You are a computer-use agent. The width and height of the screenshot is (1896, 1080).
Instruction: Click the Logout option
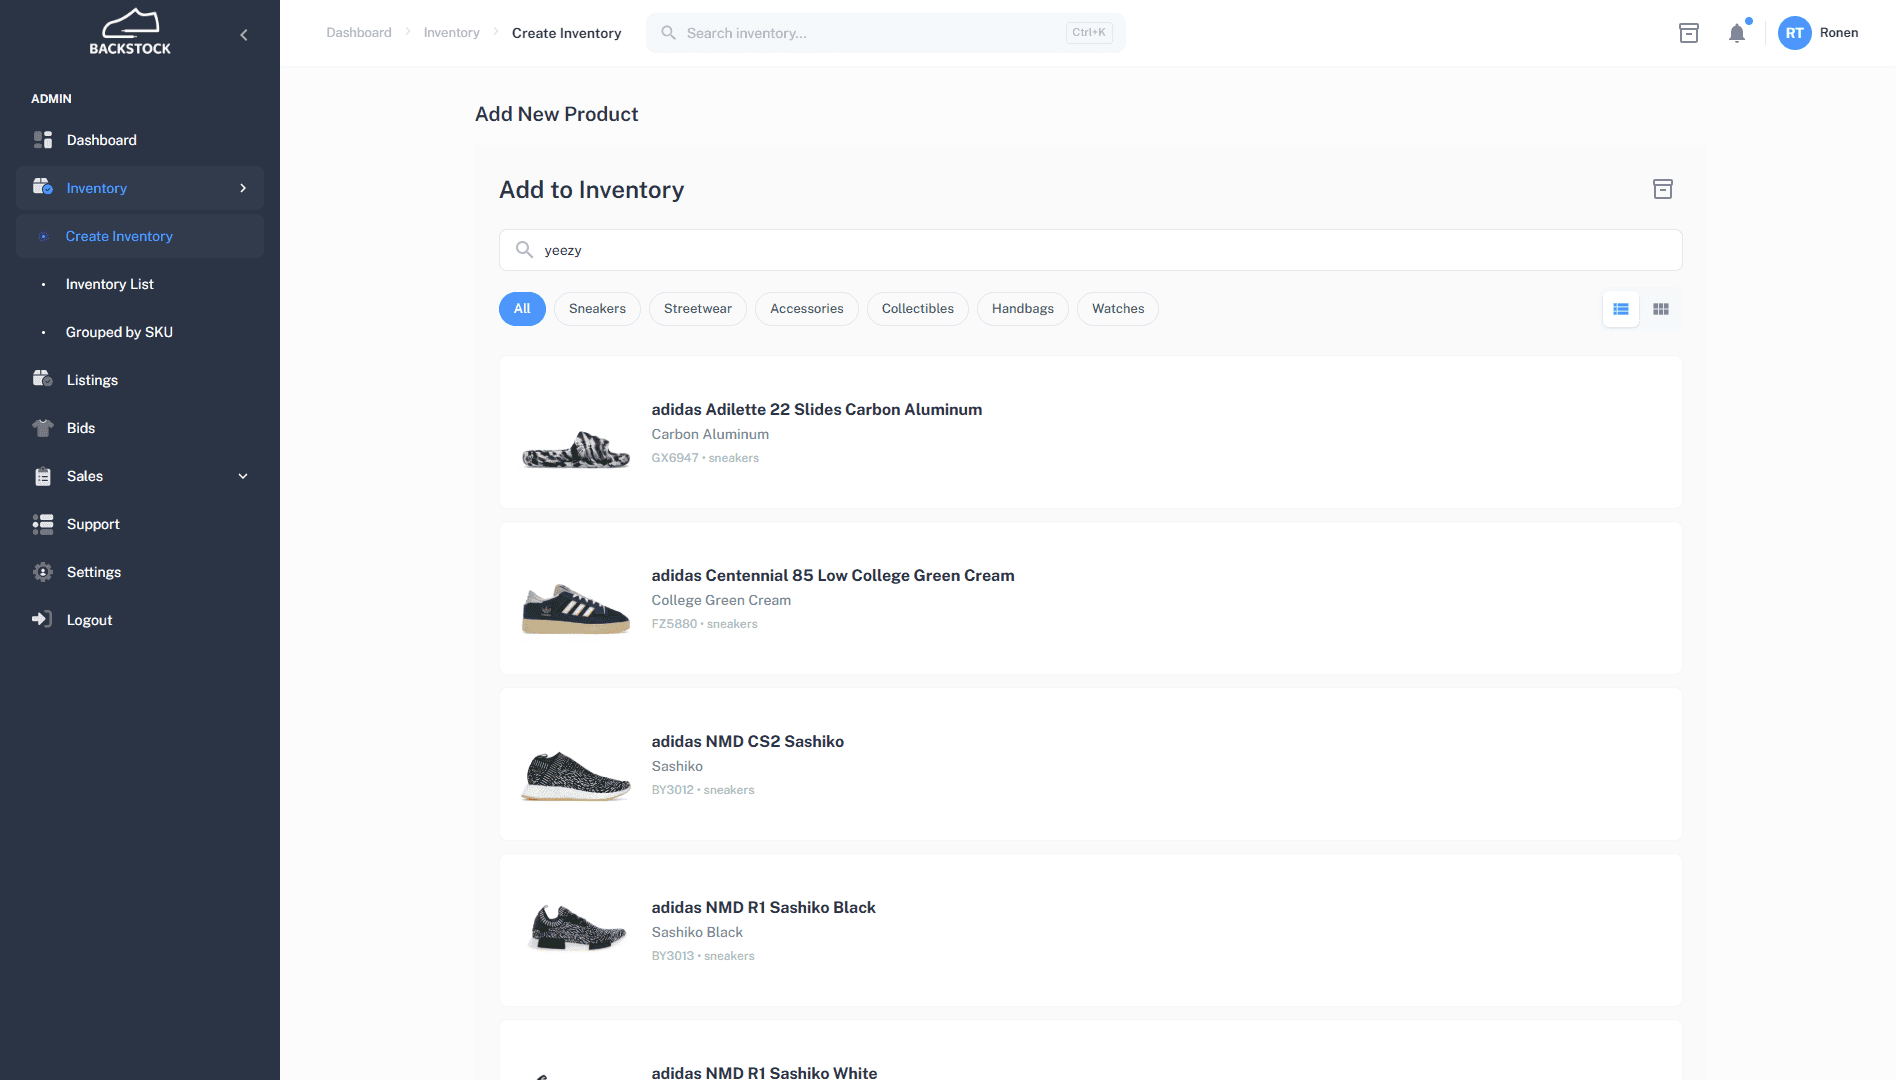pyautogui.click(x=89, y=619)
